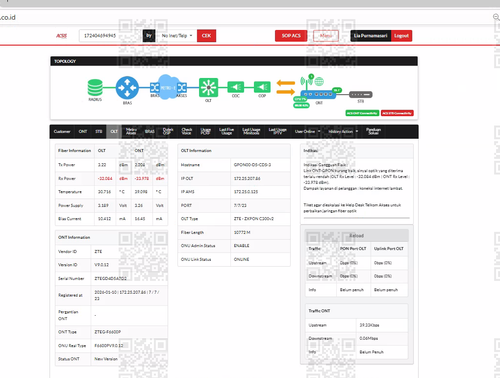Click the IP OLT value 172.25.207.86

click(247, 179)
